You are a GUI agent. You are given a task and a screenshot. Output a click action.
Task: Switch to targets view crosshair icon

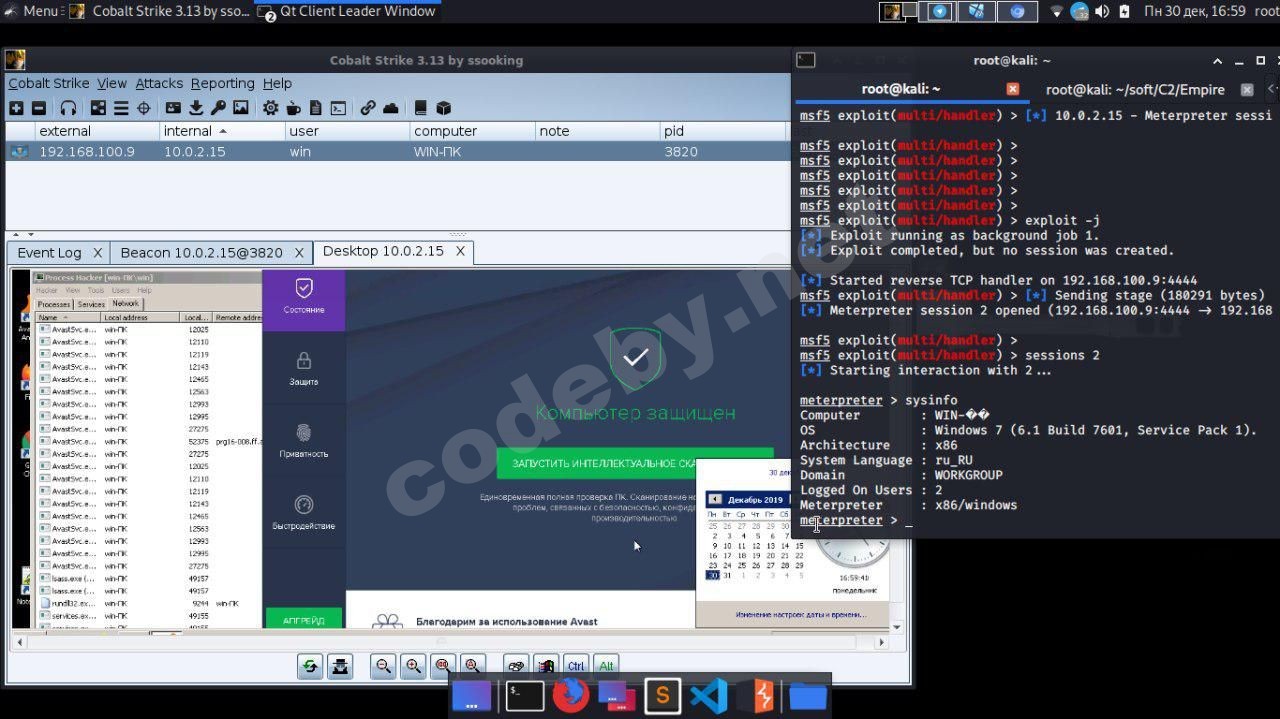[x=143, y=108]
